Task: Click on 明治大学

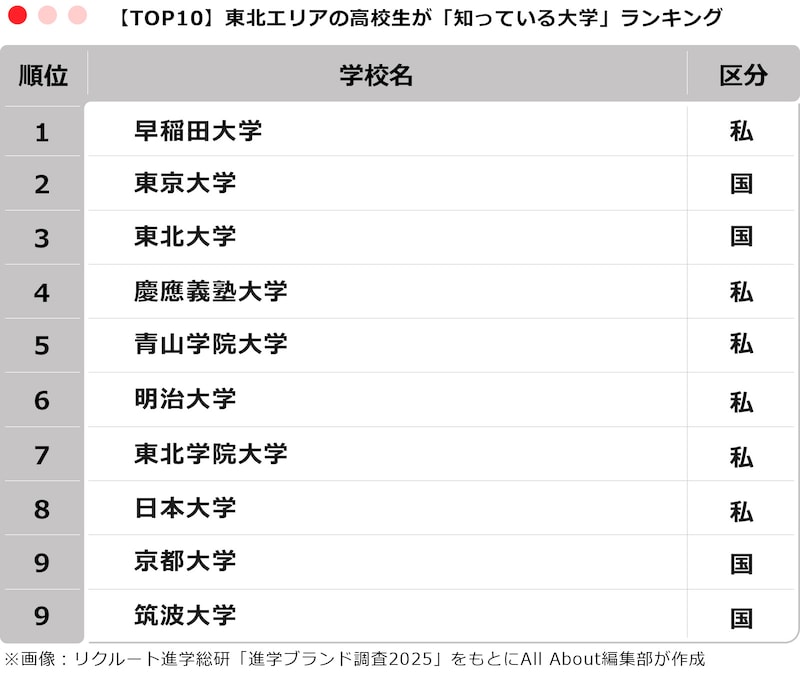Action: click(185, 400)
